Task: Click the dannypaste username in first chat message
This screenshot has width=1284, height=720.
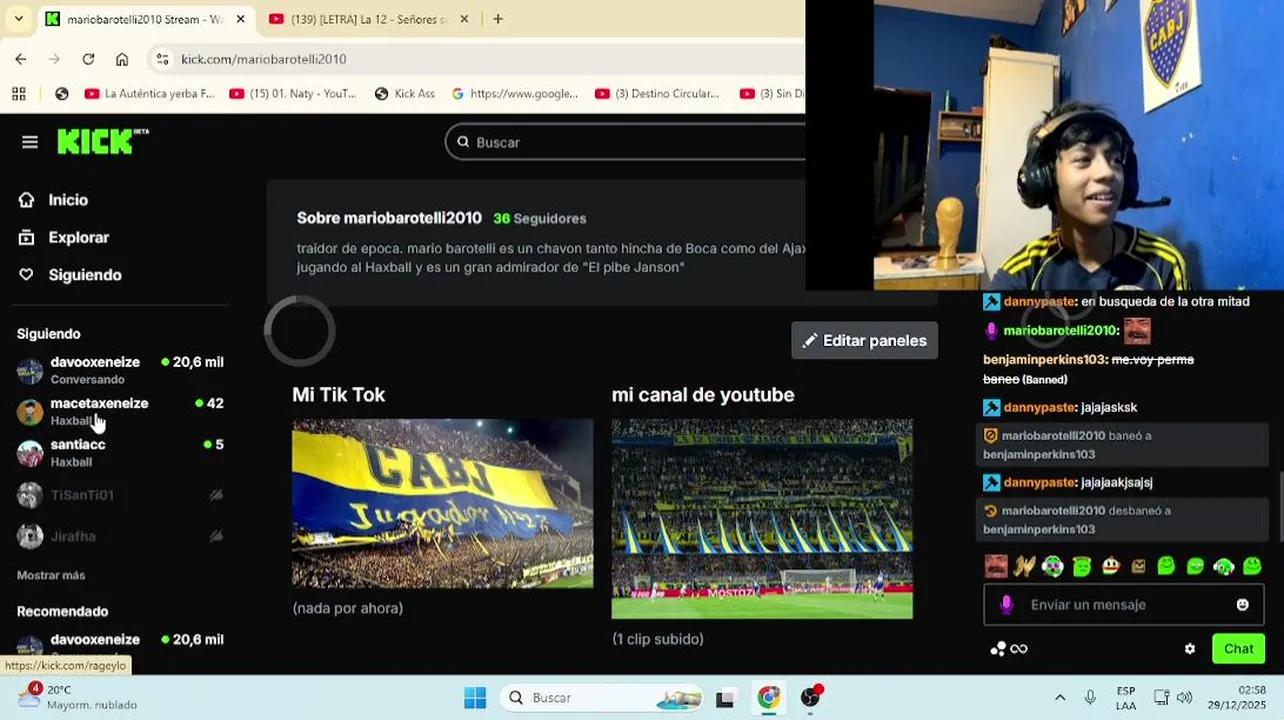Action: click(1040, 301)
